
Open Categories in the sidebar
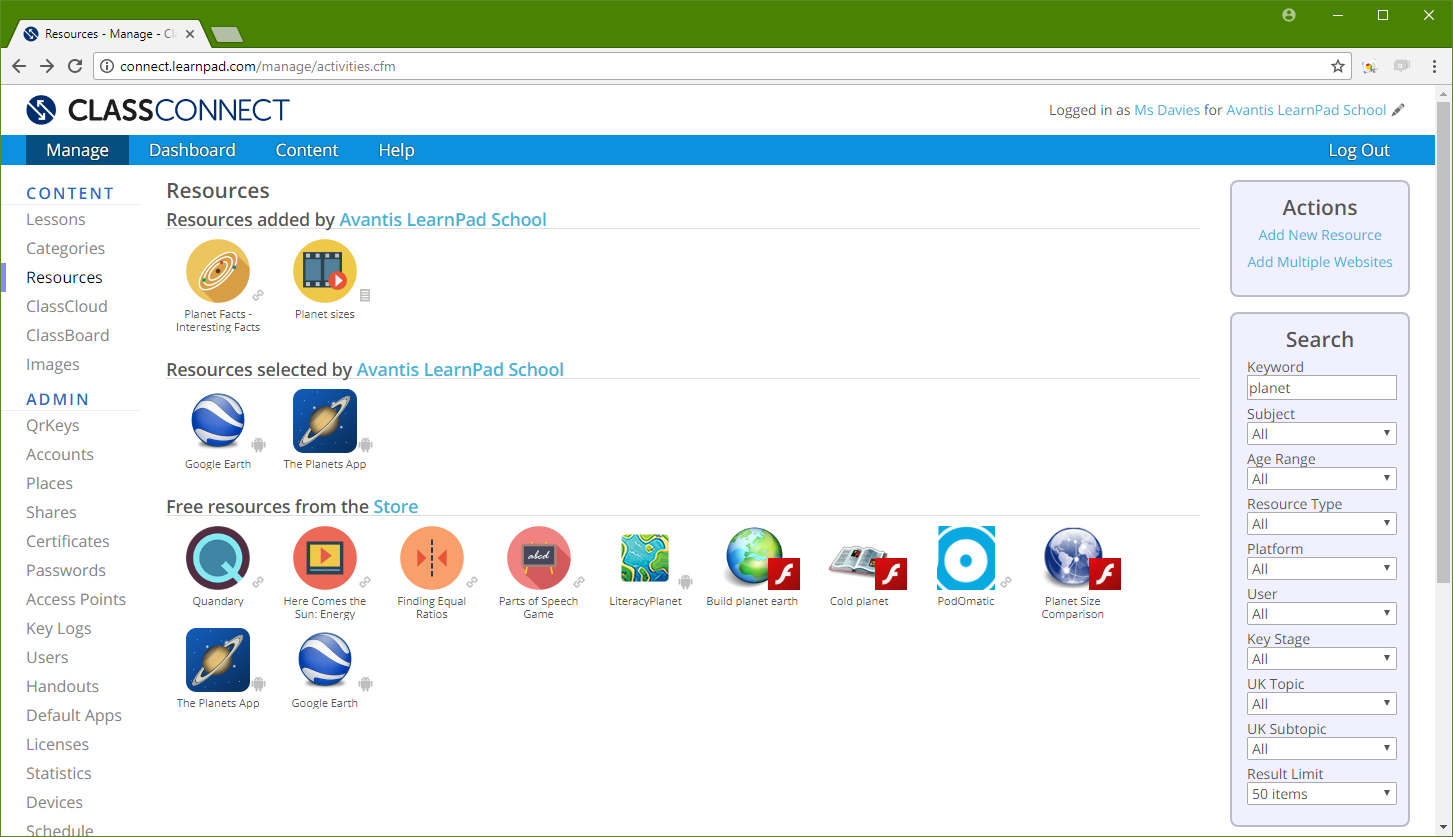click(x=65, y=249)
